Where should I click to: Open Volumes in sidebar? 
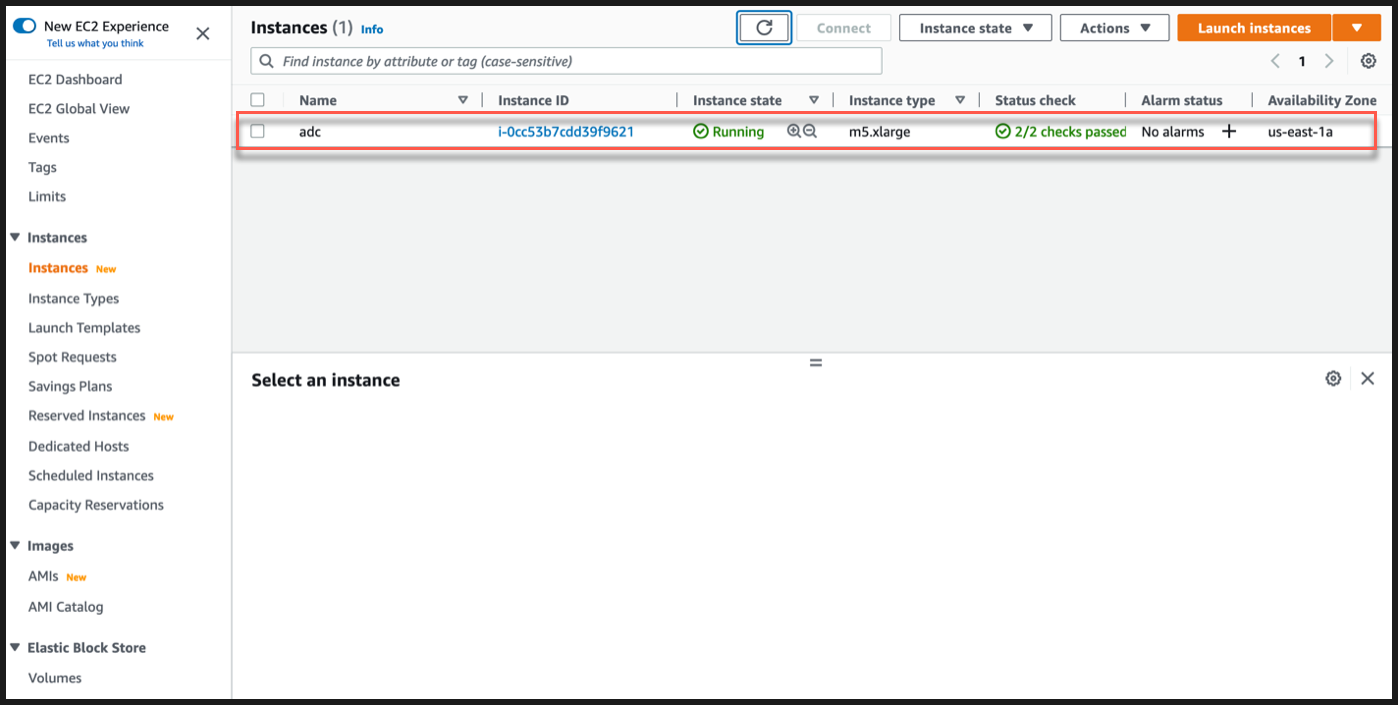55,678
